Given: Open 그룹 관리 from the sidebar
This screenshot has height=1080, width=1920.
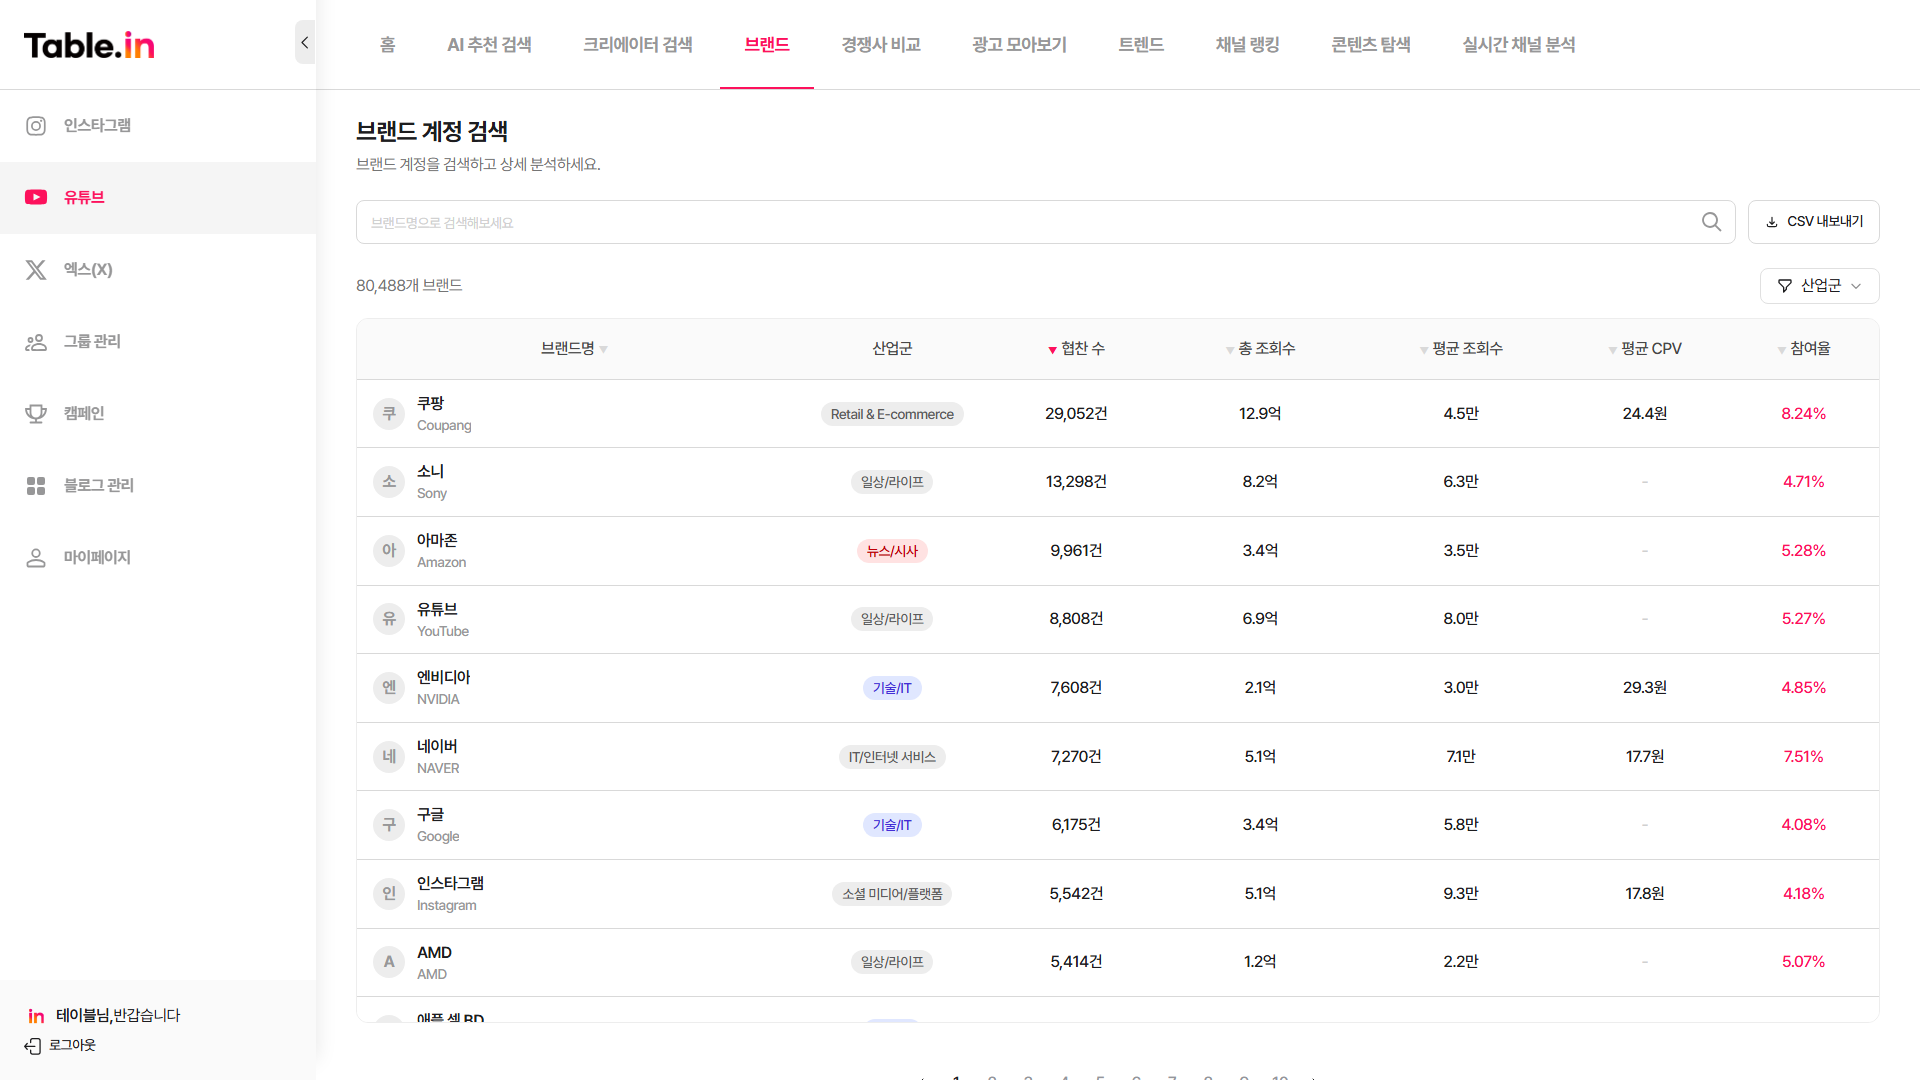Looking at the screenshot, I should click(x=158, y=342).
